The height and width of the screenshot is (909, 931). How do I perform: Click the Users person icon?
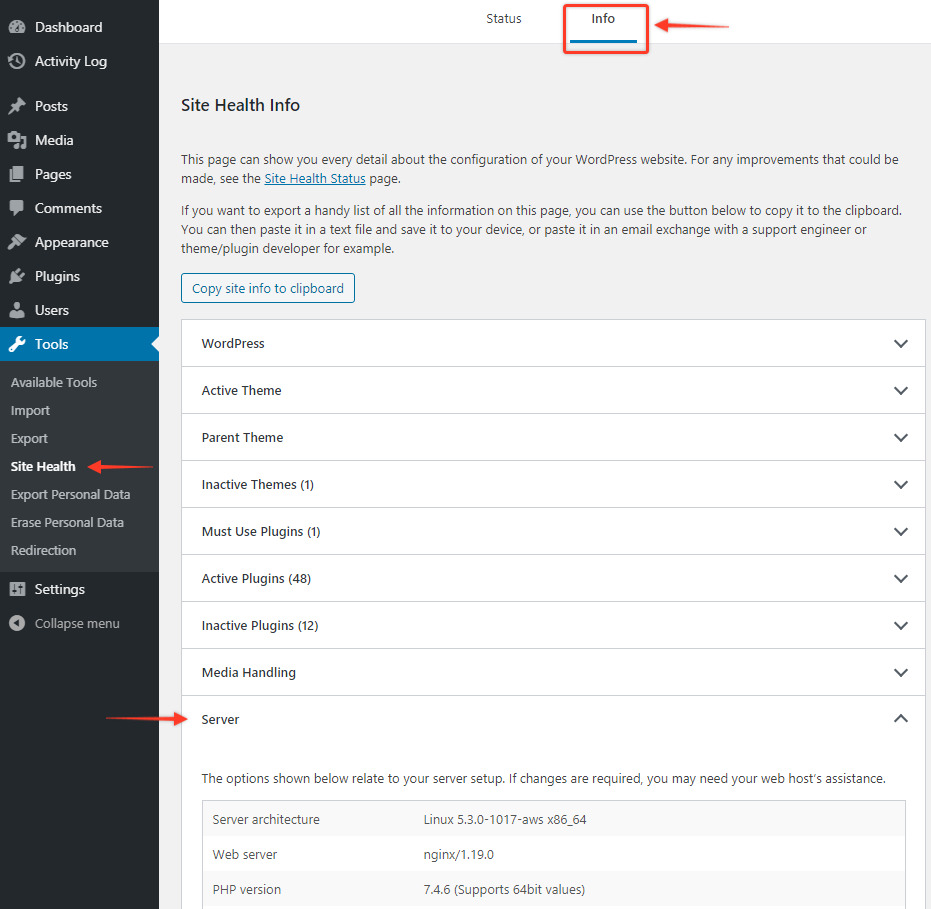17,310
